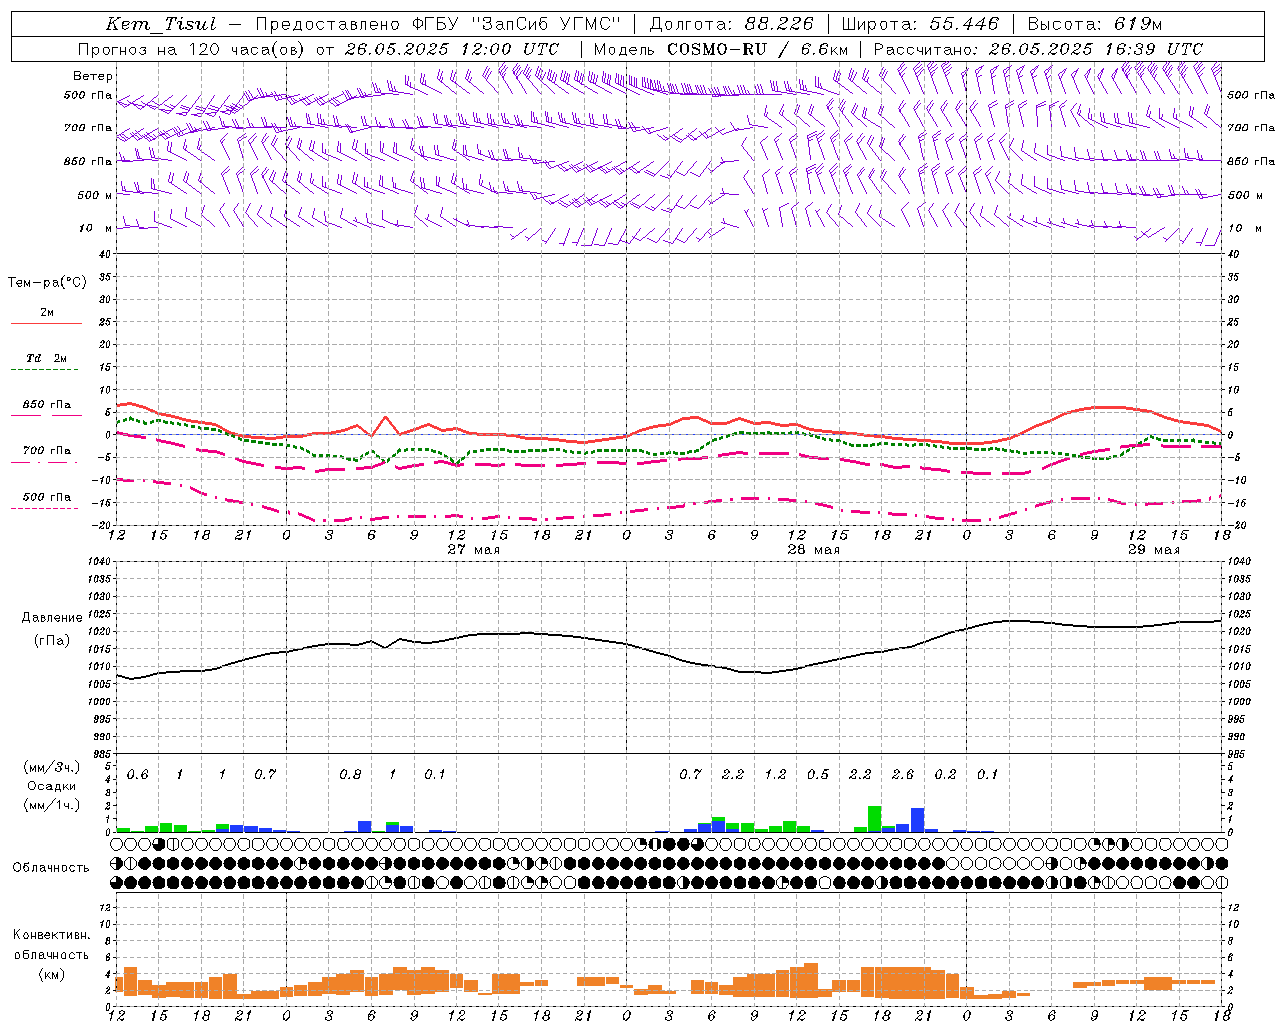This screenshot has height=1024, width=1280.
Task: Click the 29 мая date label
Action: [1153, 550]
